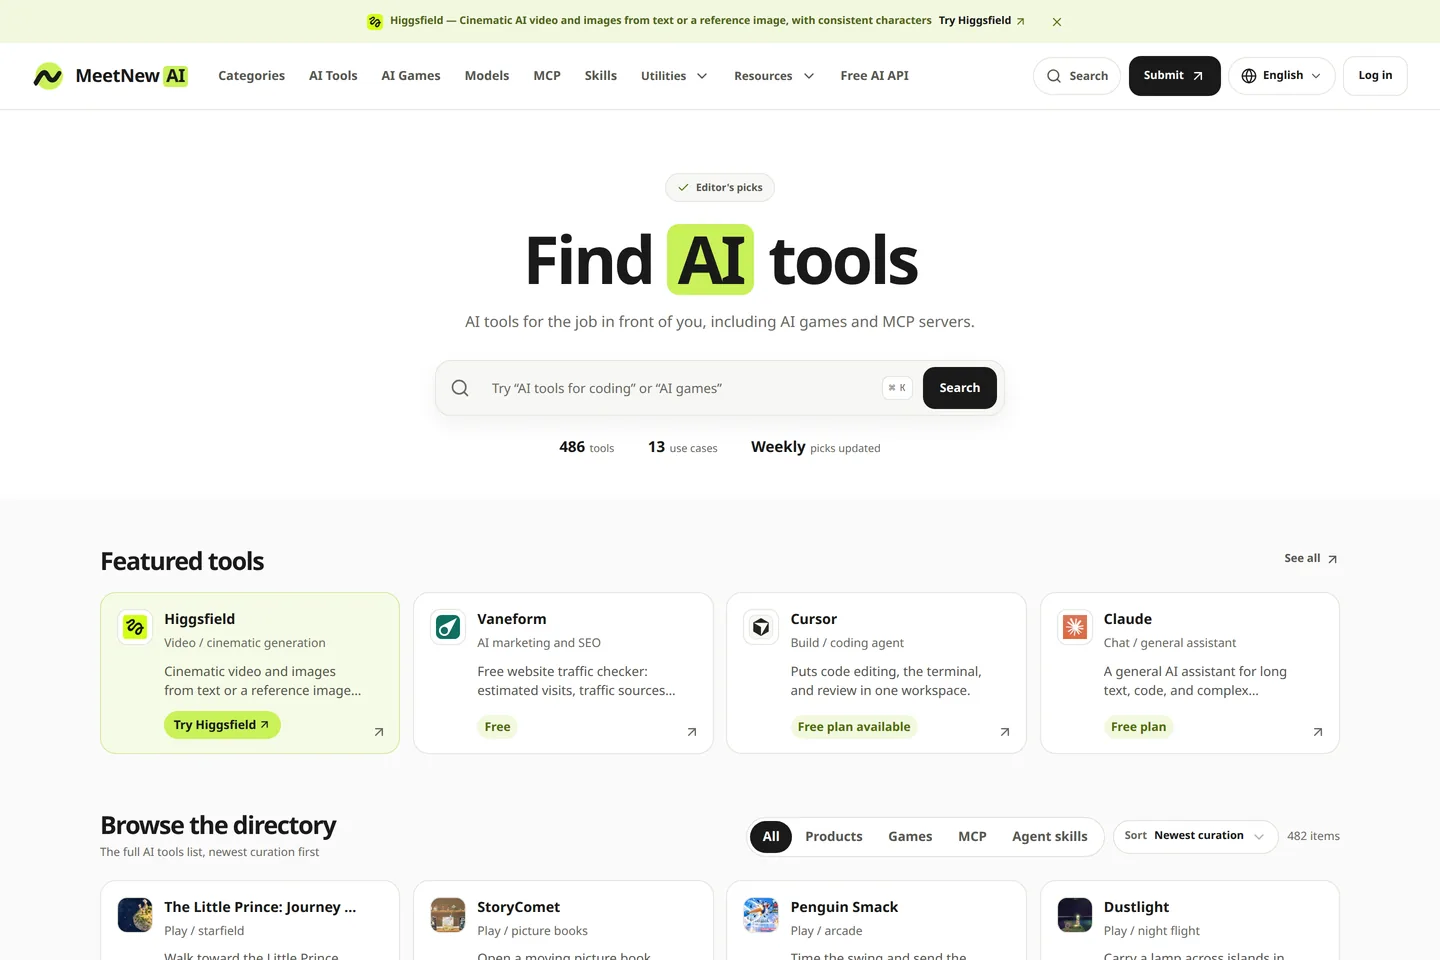Click the black Search button in hero
Screen dimensions: 1440x960
coord(960,388)
